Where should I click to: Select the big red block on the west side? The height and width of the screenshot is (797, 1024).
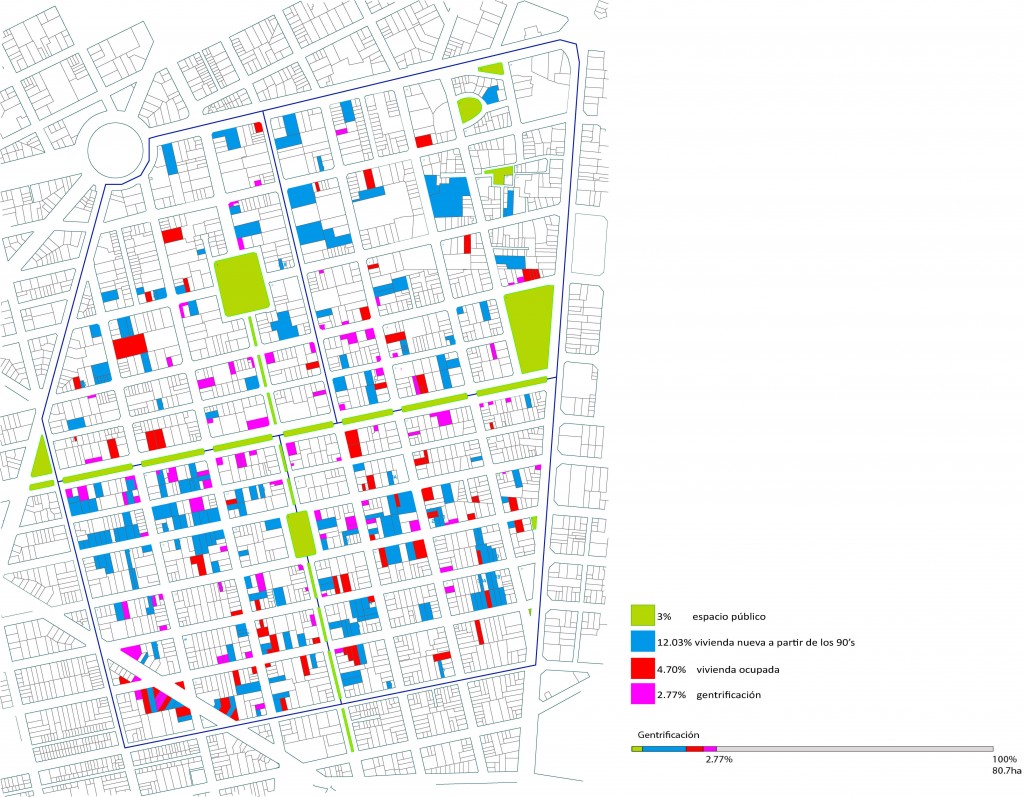click(129, 346)
